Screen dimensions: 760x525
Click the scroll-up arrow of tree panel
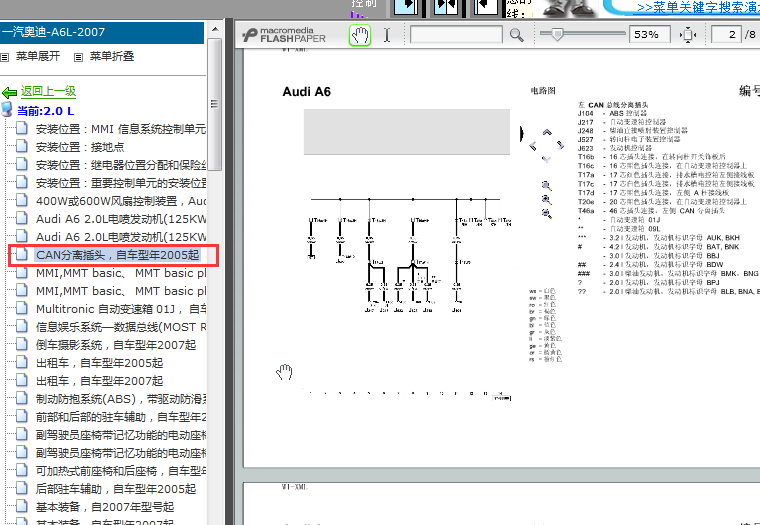coord(214,29)
